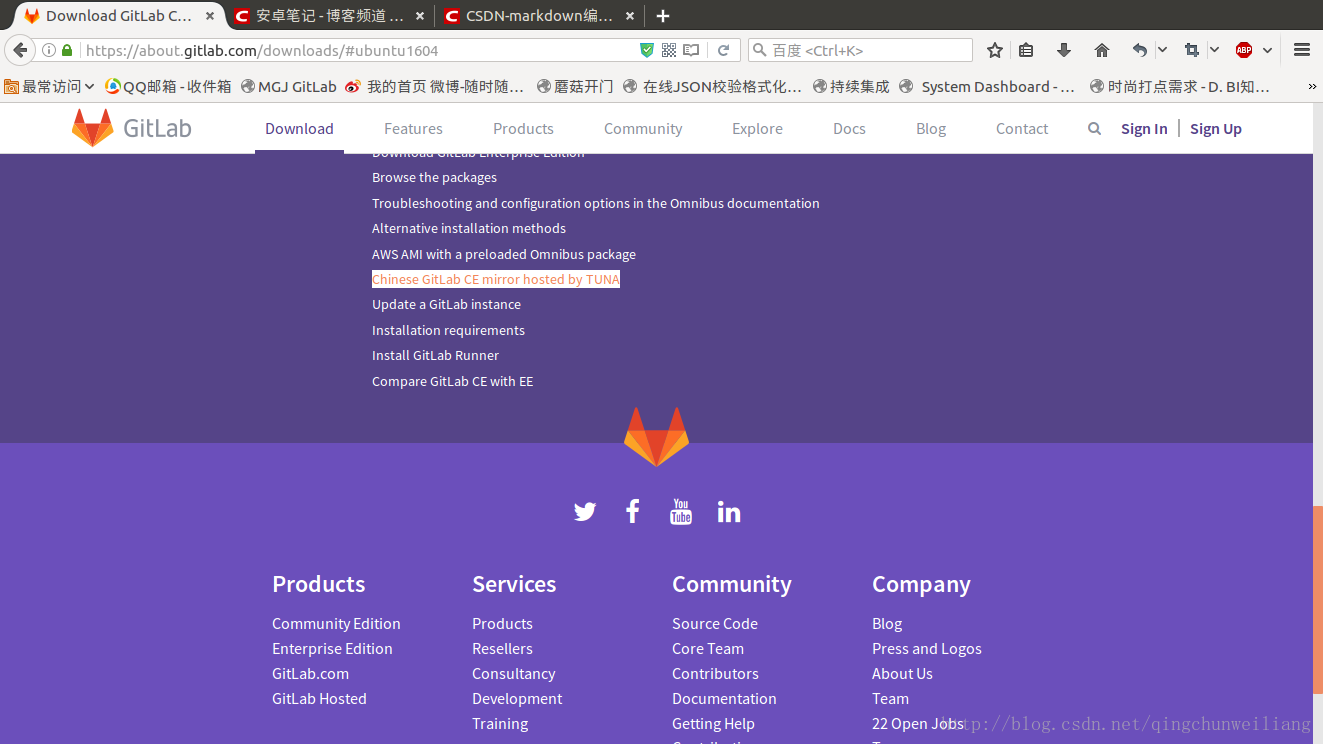Click the browser back arrow button
Screen dimensions: 1323x744
pyautogui.click(x=20, y=50)
